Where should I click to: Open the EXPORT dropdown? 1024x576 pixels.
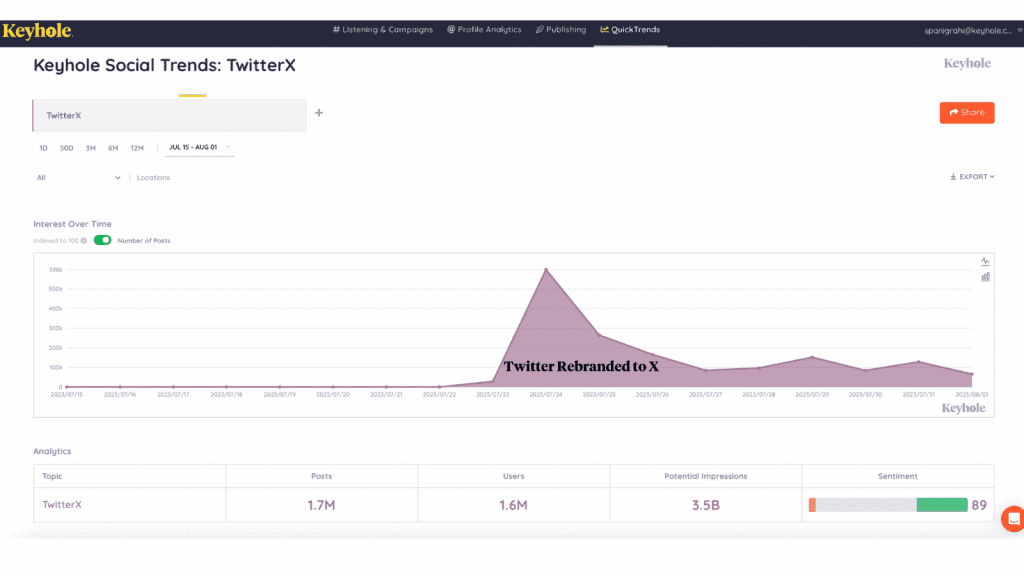click(972, 177)
